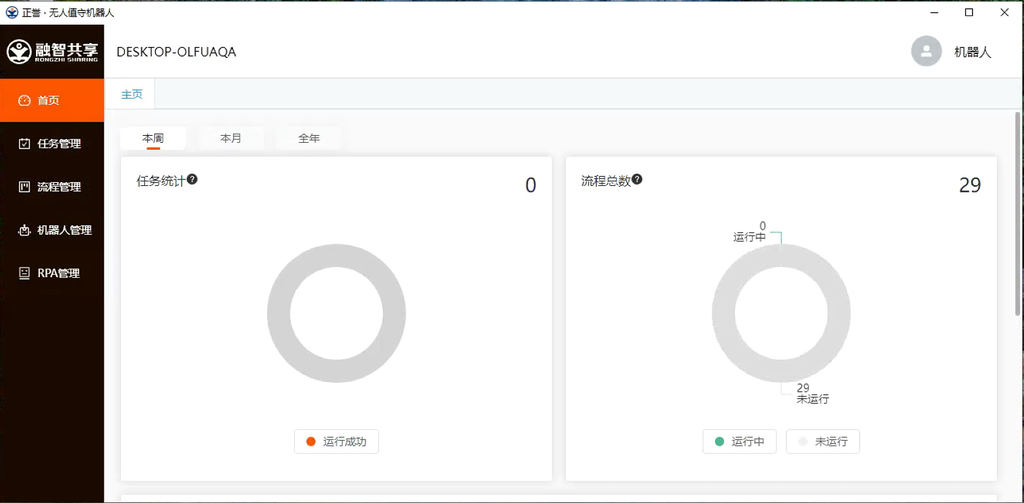This screenshot has height=503, width=1024.
Task: Open the 首页 home sidebar item
Action: tap(52, 101)
